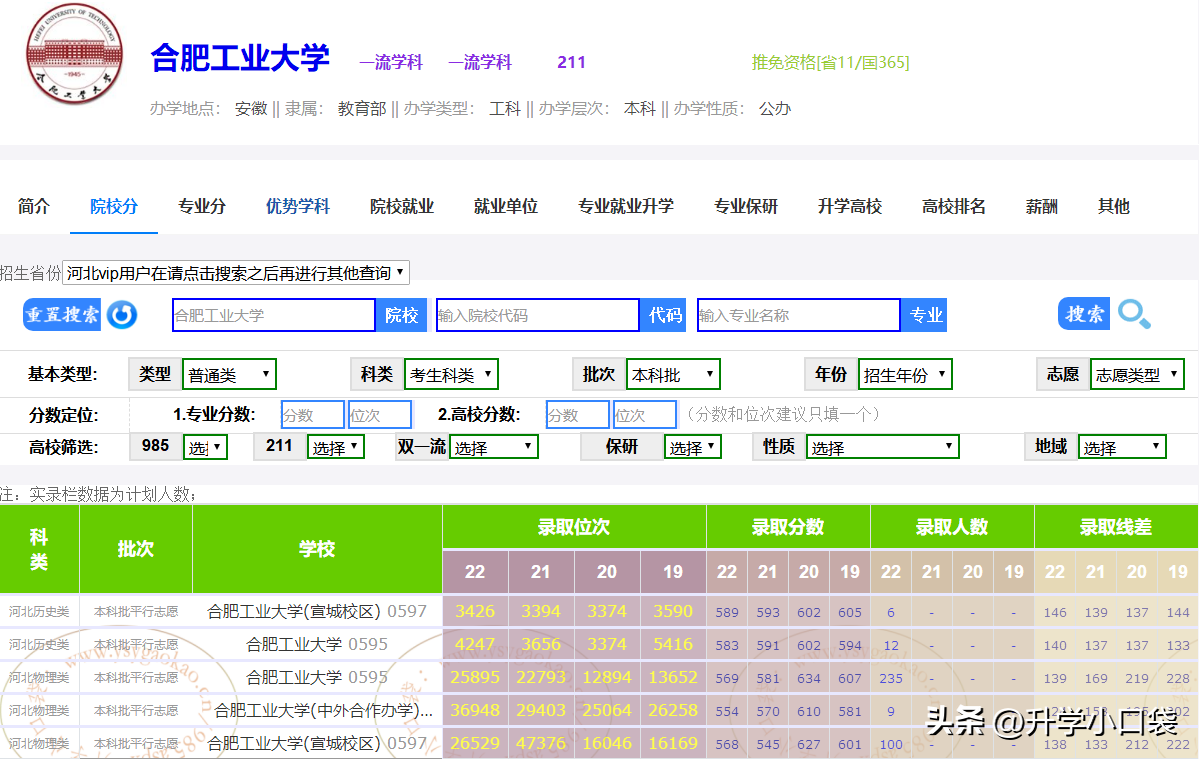Expand the 招生年份 dropdown

coord(905,375)
